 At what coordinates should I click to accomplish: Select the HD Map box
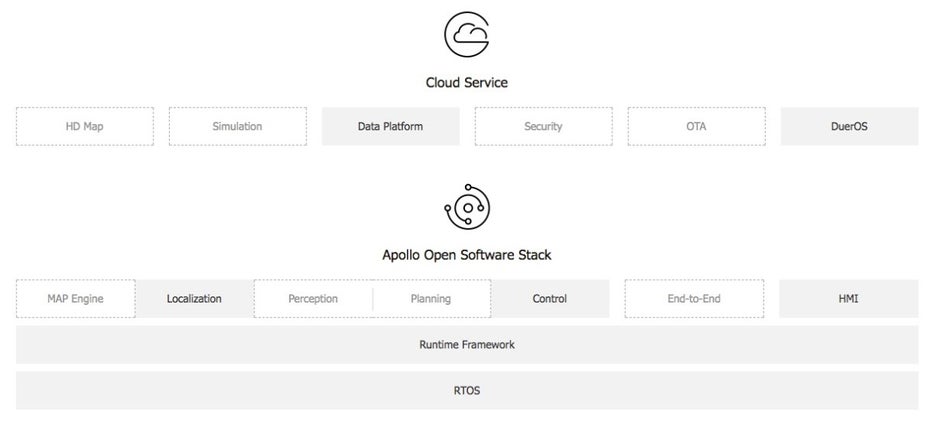[x=85, y=126]
